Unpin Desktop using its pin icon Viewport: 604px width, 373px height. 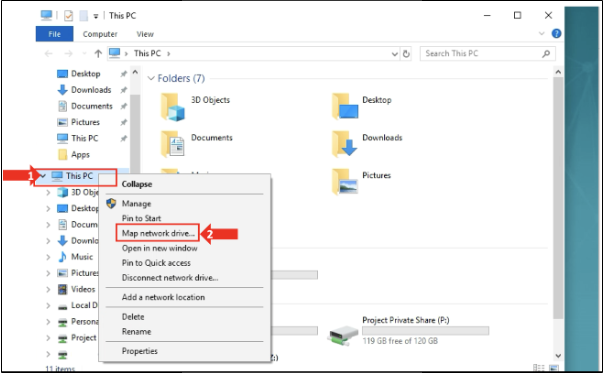tap(123, 74)
